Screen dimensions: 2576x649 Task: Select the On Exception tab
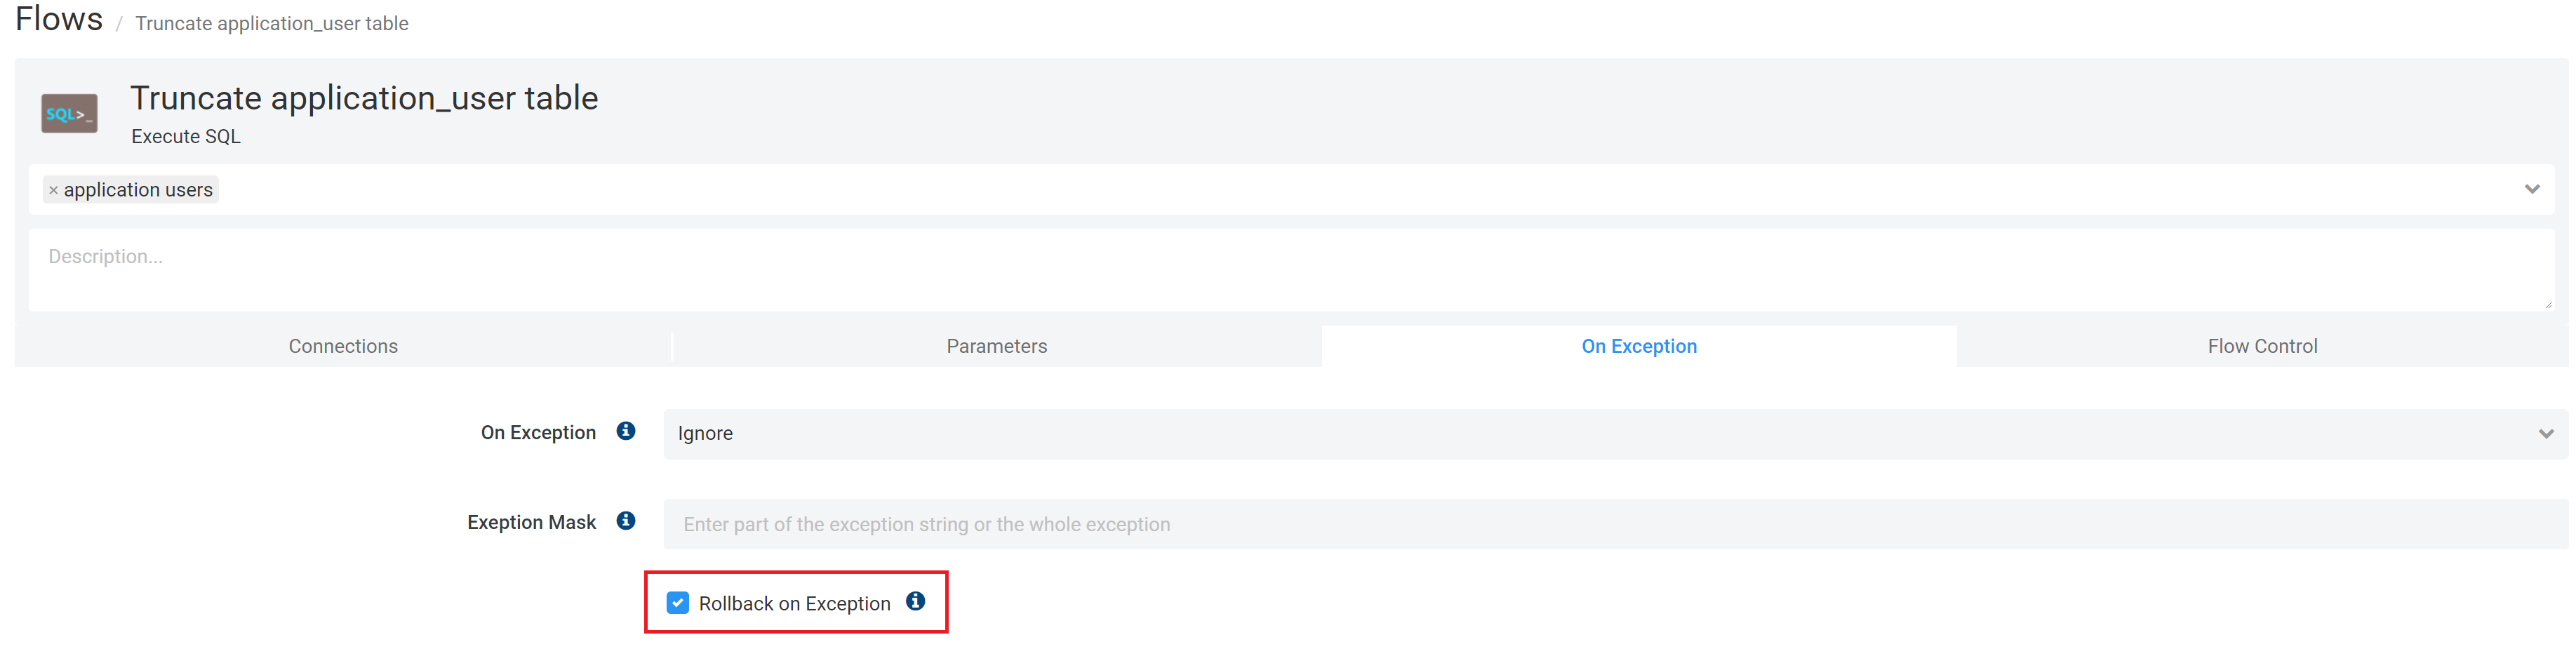[1638, 345]
